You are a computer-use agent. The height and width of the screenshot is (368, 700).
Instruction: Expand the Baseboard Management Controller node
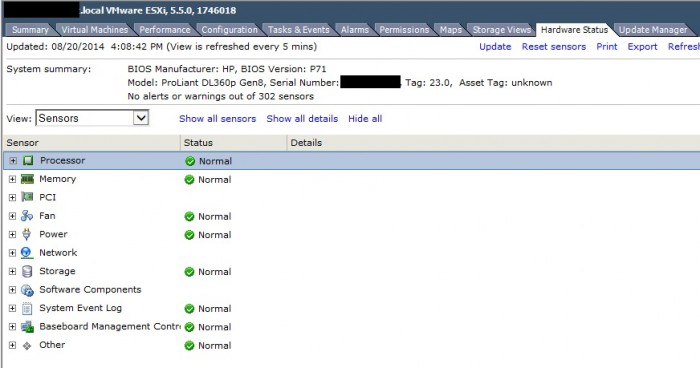(x=12, y=326)
